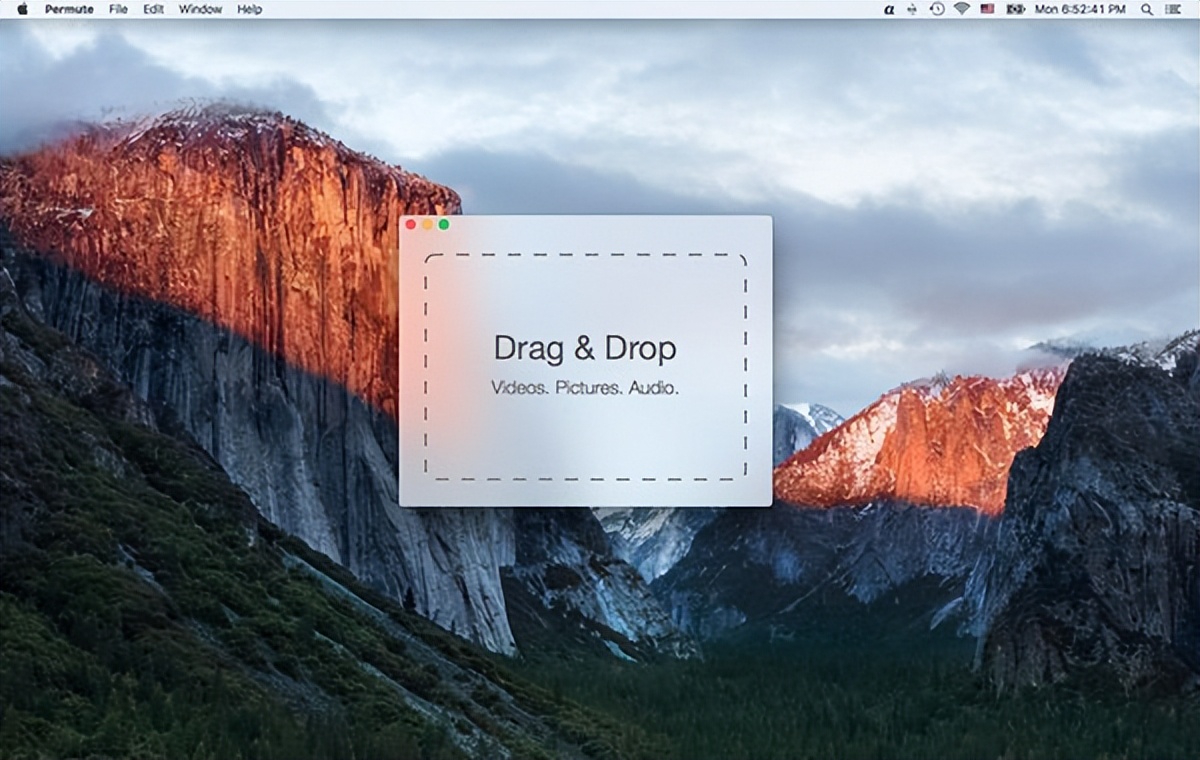Click the Drag & Drop heading
This screenshot has width=1200, height=760.
point(585,348)
